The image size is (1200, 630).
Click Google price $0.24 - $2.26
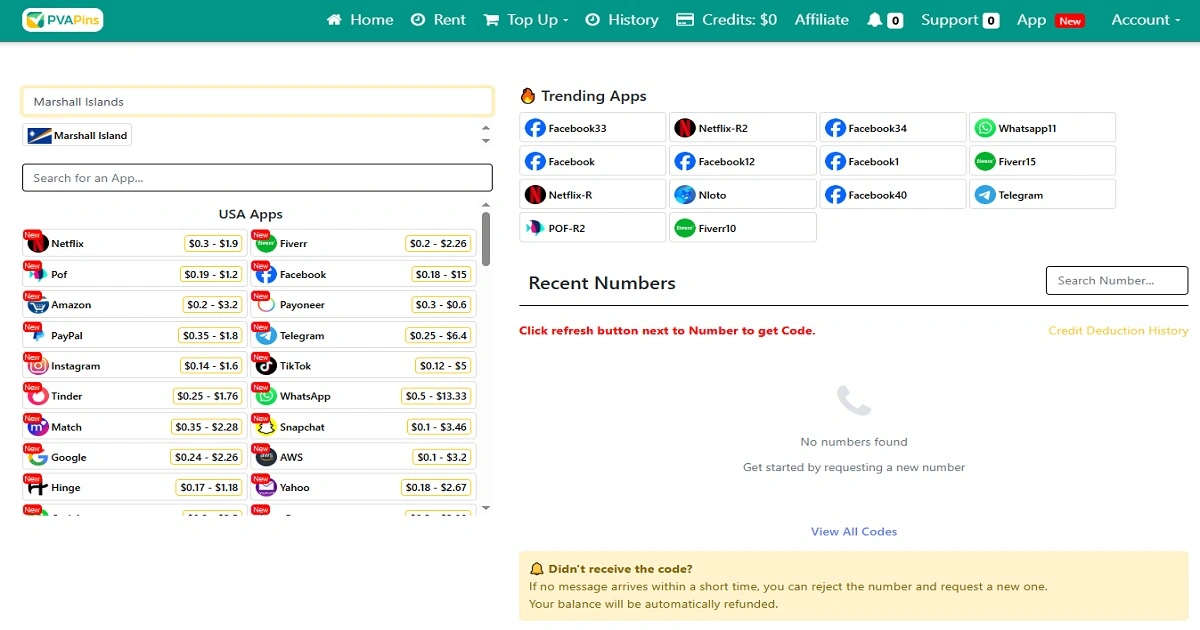[207, 457]
